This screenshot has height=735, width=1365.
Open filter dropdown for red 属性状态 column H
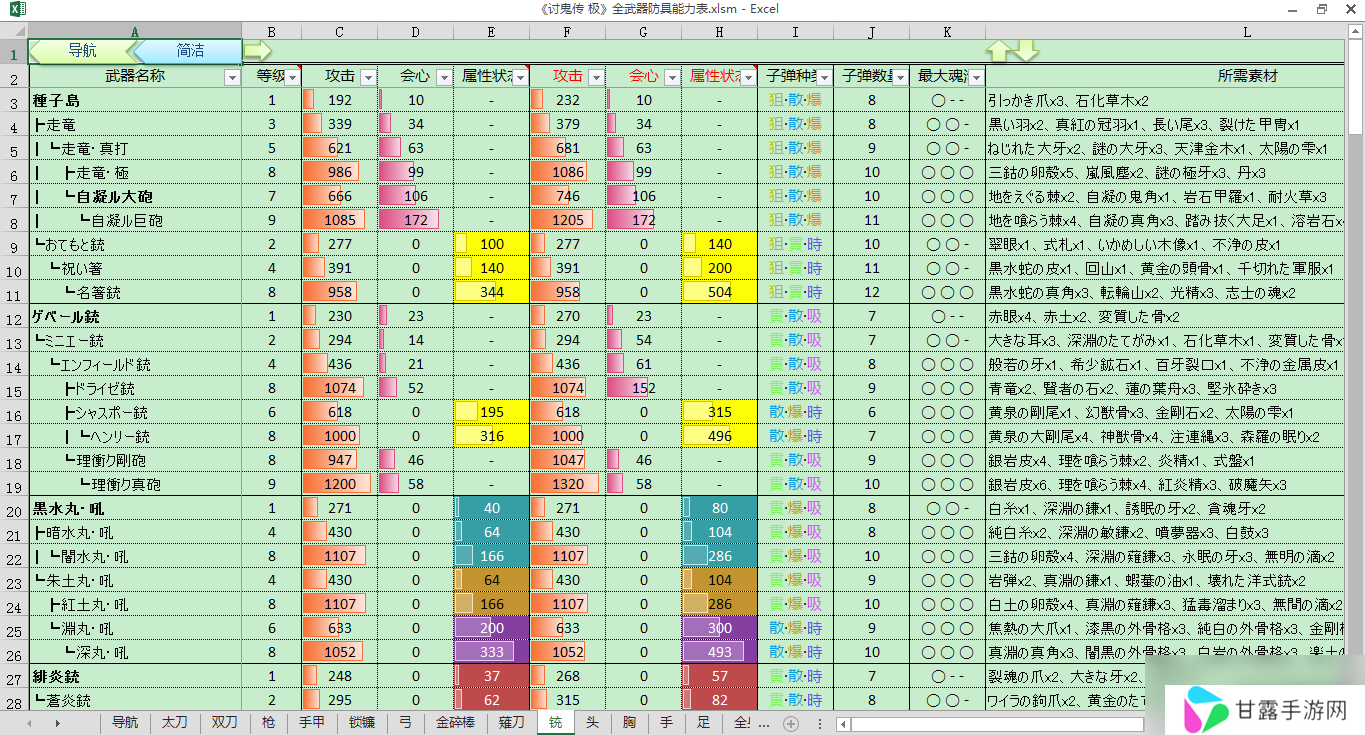(x=747, y=77)
